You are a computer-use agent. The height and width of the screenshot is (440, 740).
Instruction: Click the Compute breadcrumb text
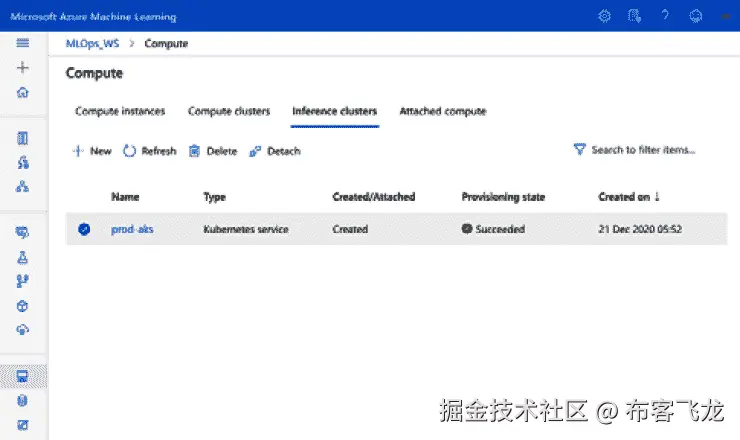coord(166,43)
